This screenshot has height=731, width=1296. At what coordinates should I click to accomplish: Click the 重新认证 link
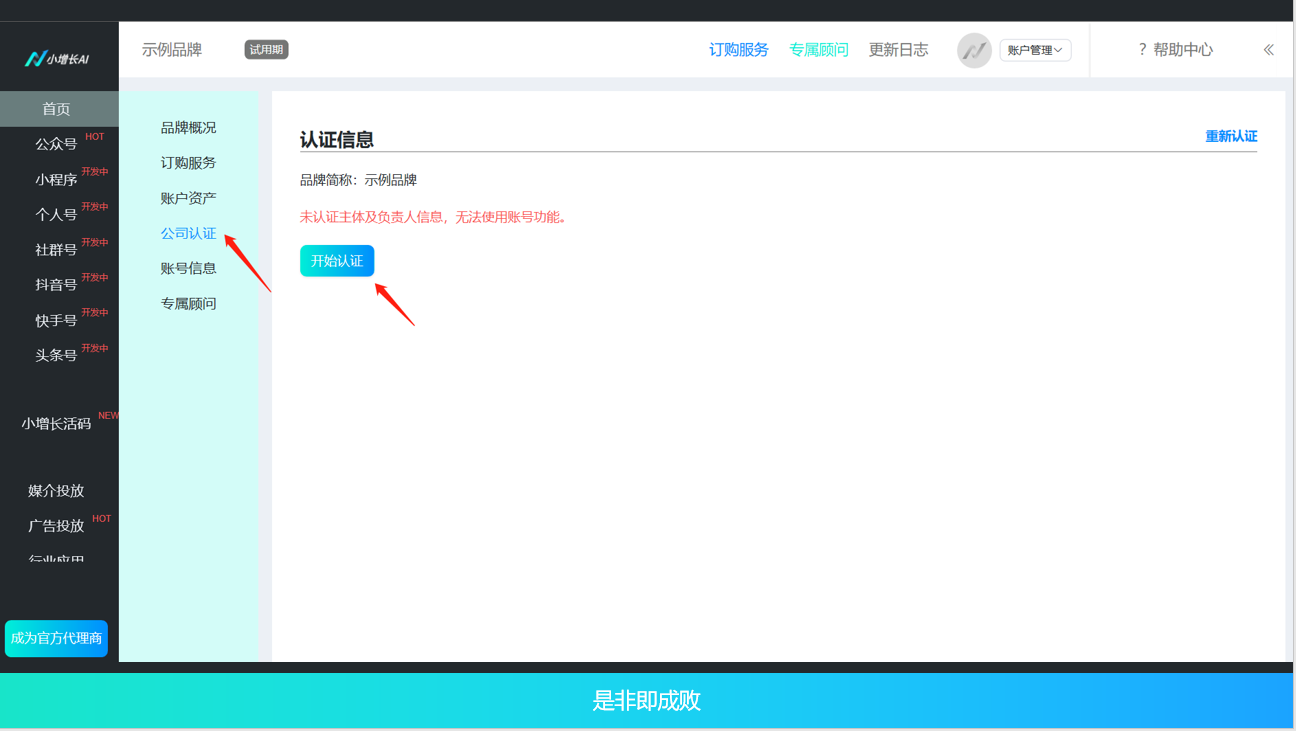pyautogui.click(x=1231, y=136)
